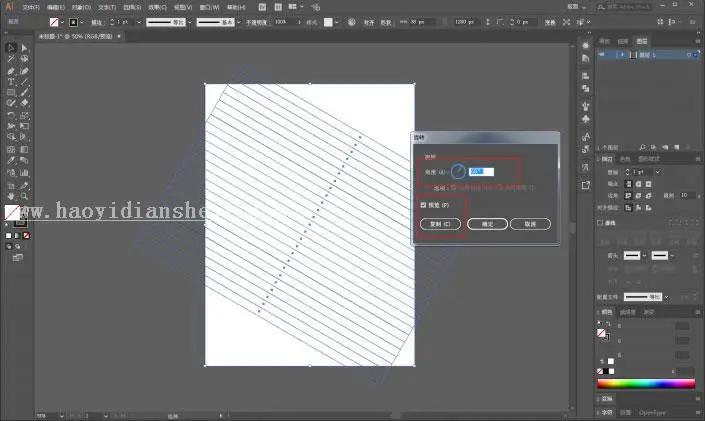This screenshot has height=421, width=705.
Task: Pick the Blend tool
Action: click(24, 161)
